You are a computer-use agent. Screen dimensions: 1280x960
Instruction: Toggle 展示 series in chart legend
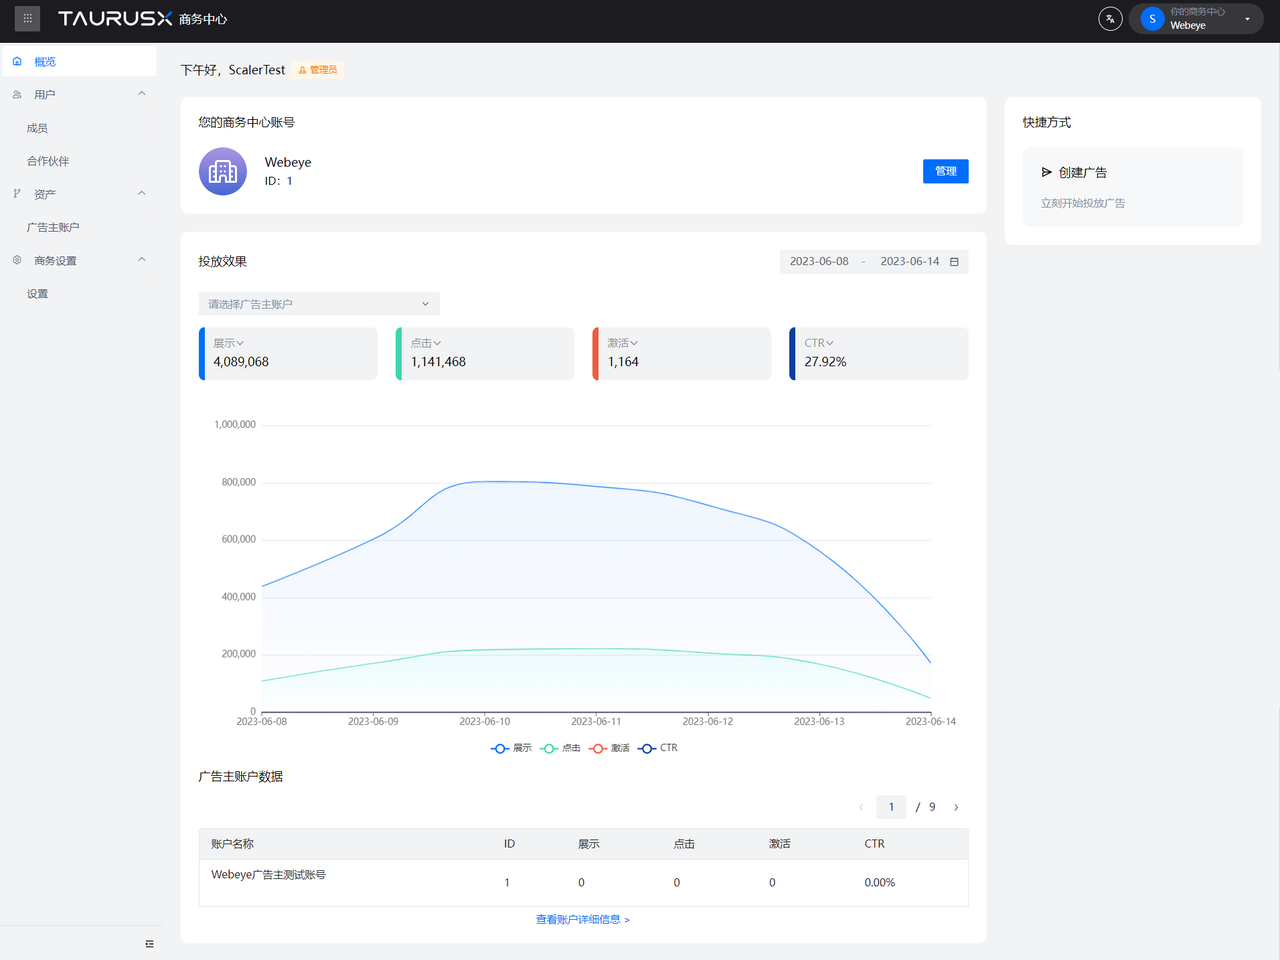(x=511, y=748)
